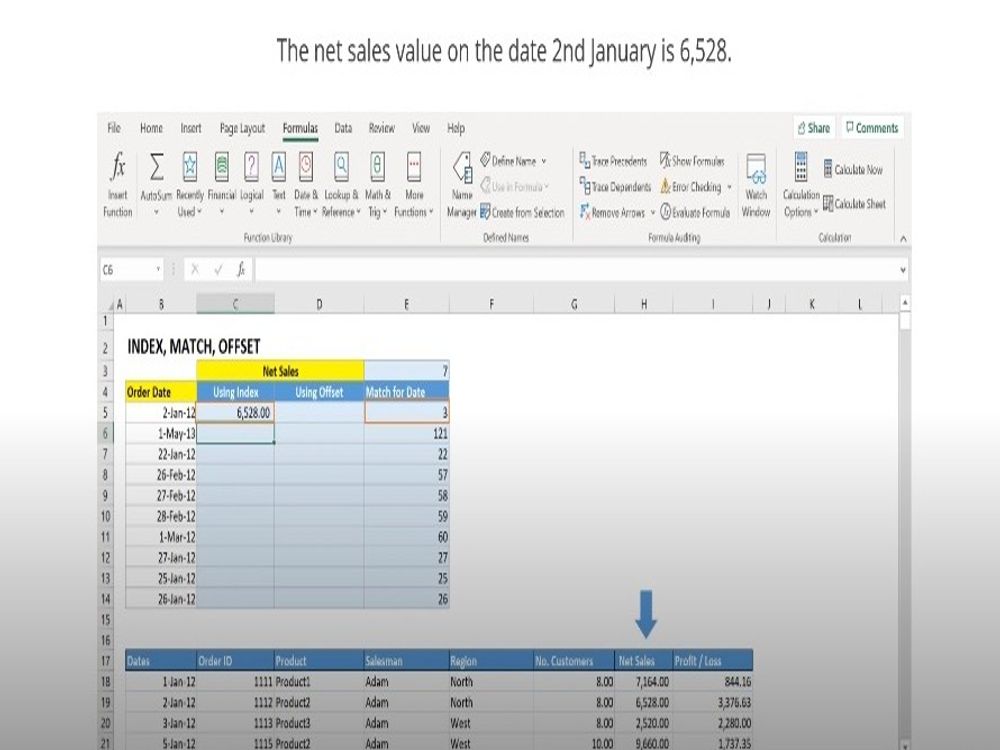Switch to the Home tab
This screenshot has height=750, width=1000.
point(151,128)
